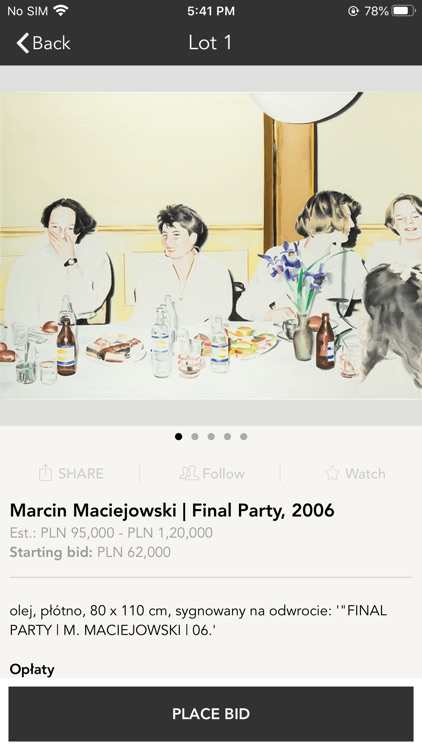The height and width of the screenshot is (750, 422).
Task: Open the Final Party painting image
Action: pyautogui.click(x=211, y=246)
